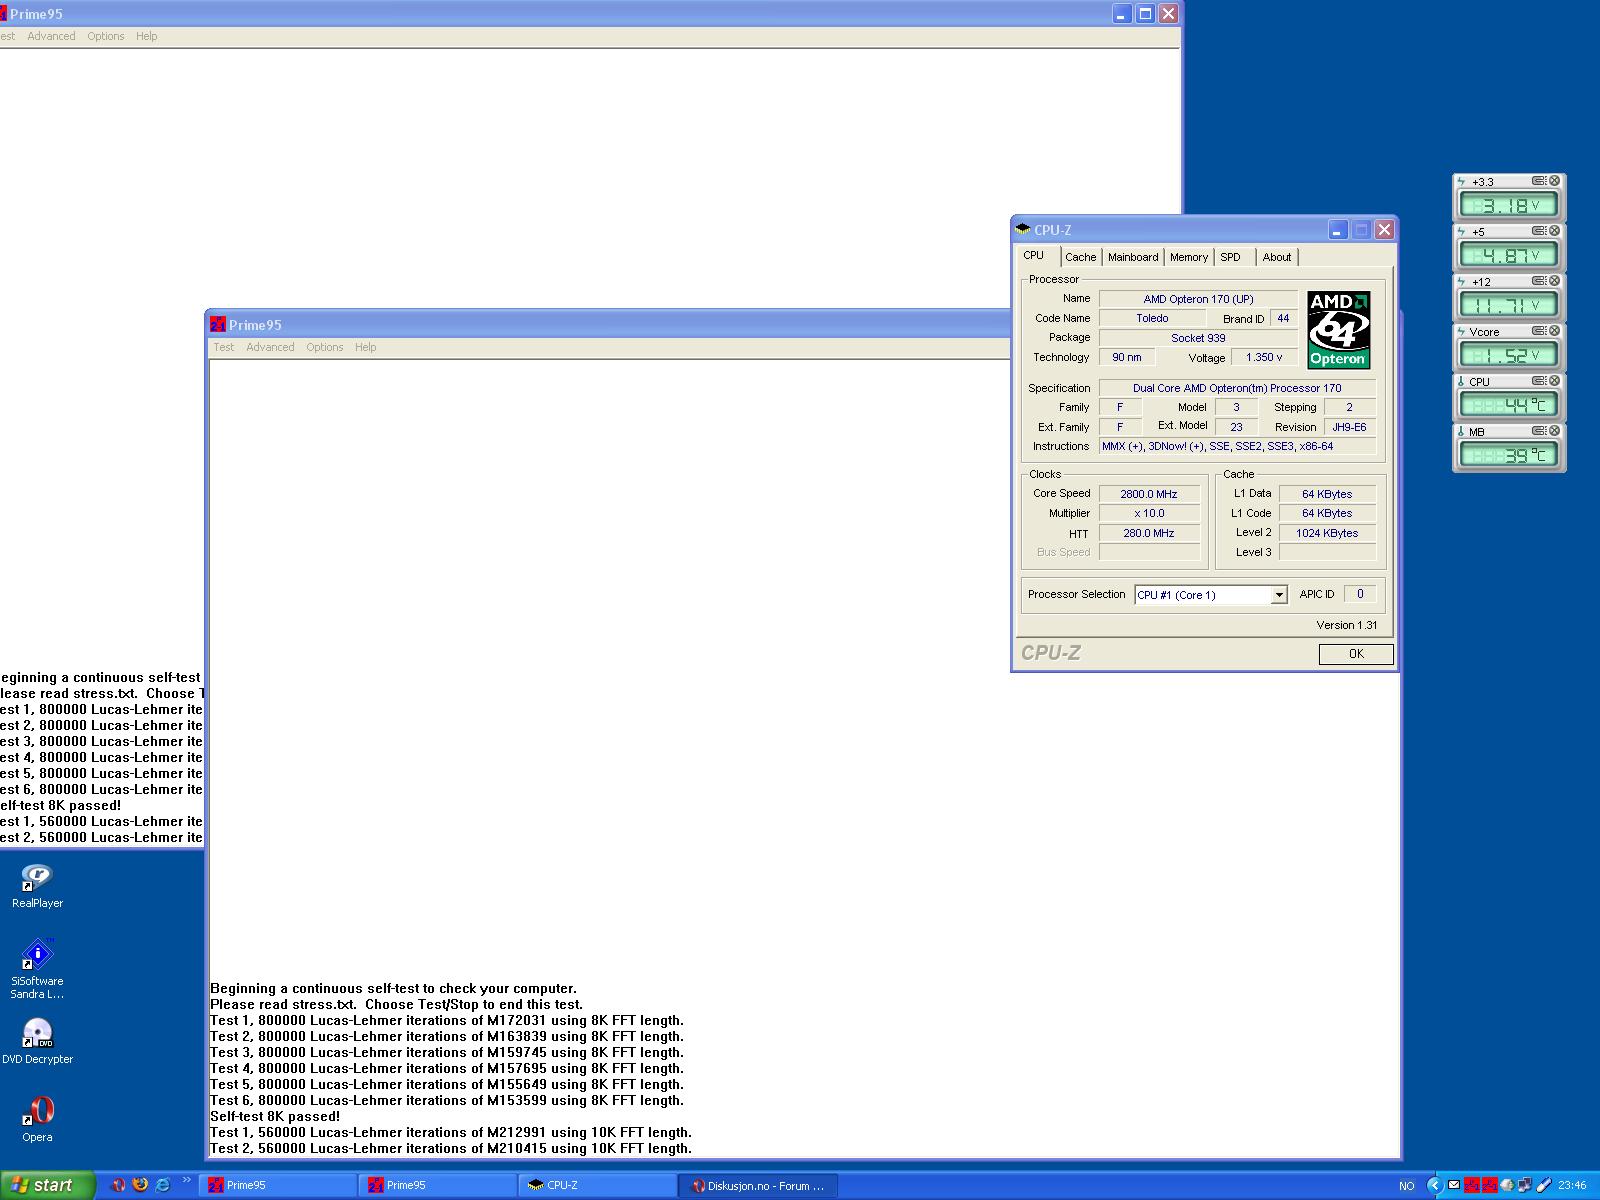Switch to the first Prime95 taskbar button

279,1185
